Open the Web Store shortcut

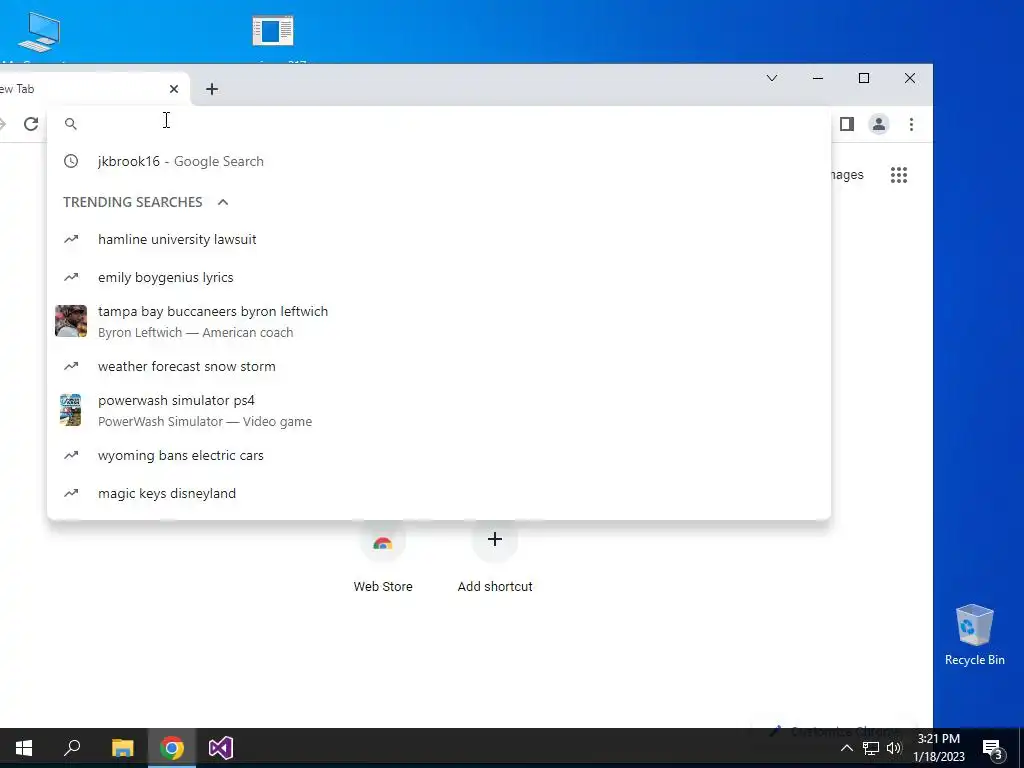pos(383,556)
